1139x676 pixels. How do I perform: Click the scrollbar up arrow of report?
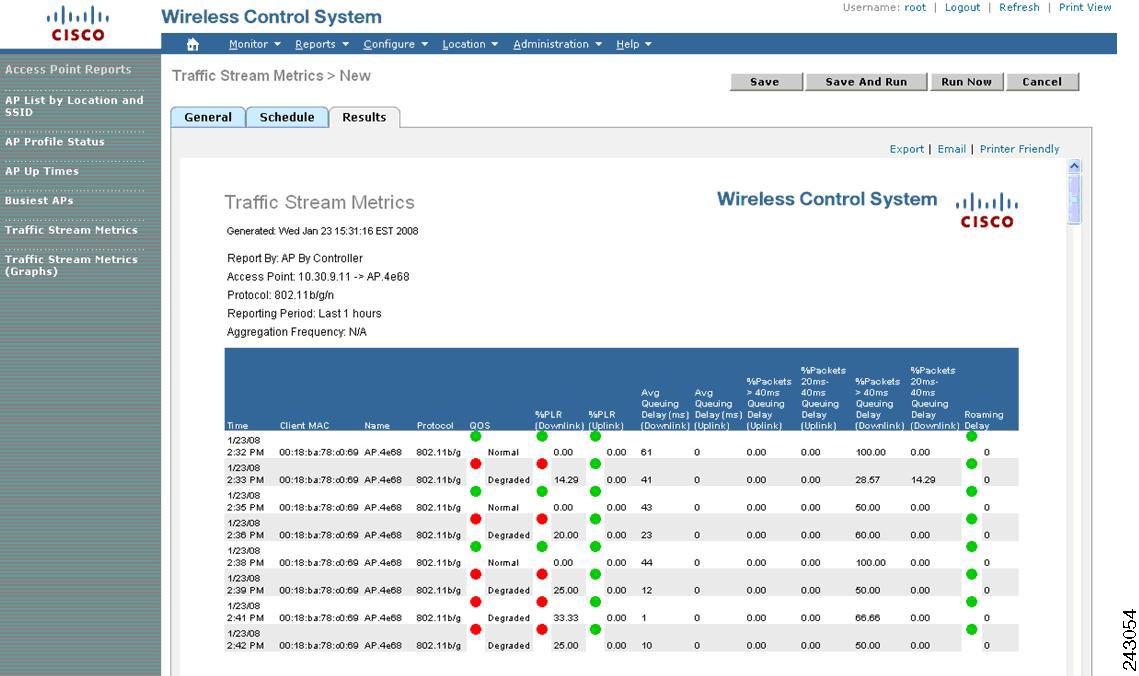(x=1074, y=166)
